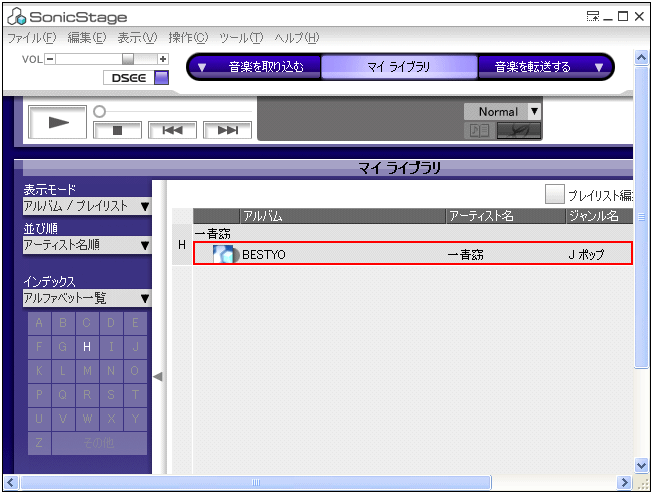Viewport: 653px width, 494px height.
Task: Select index letter A
Action: [39, 323]
